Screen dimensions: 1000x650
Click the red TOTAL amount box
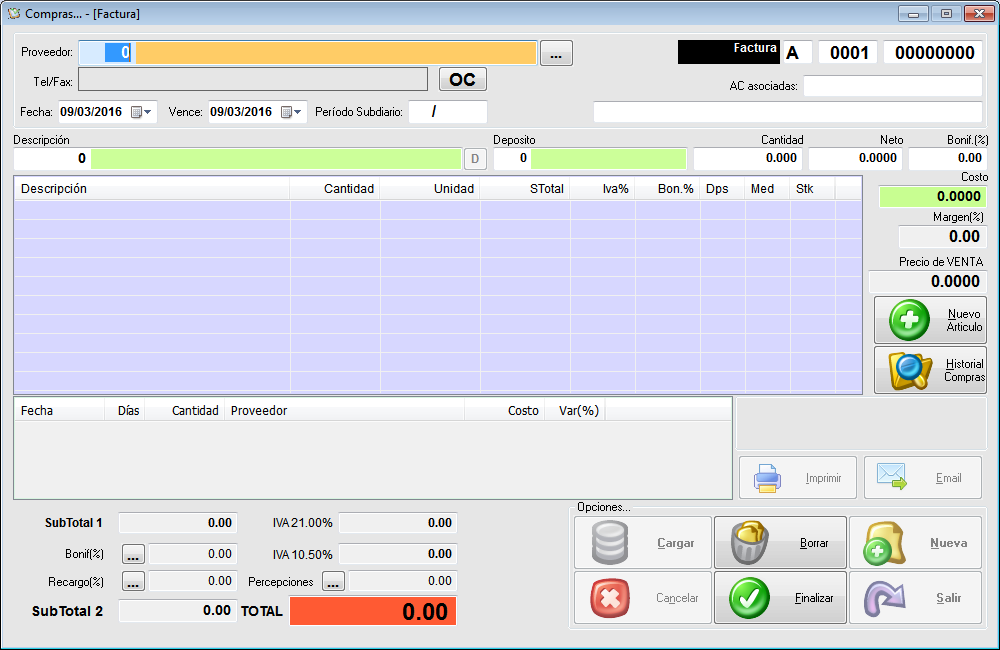coord(373,611)
